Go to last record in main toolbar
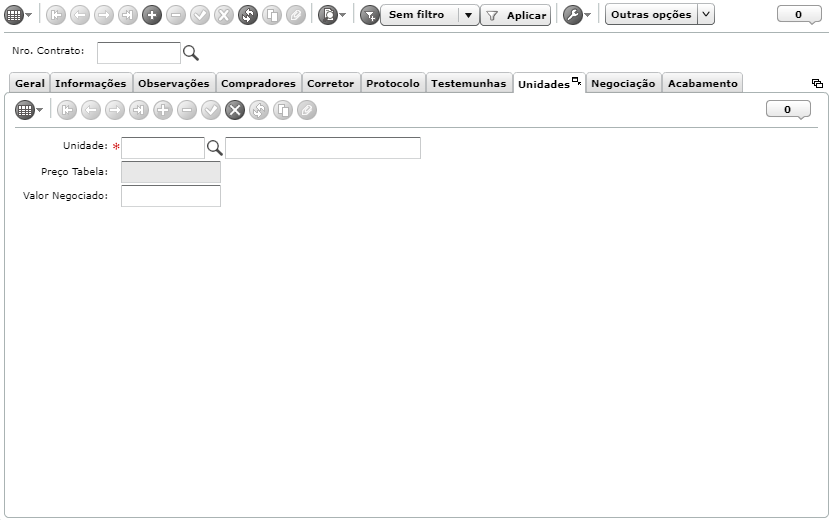This screenshot has height=520, width=831. (x=128, y=15)
